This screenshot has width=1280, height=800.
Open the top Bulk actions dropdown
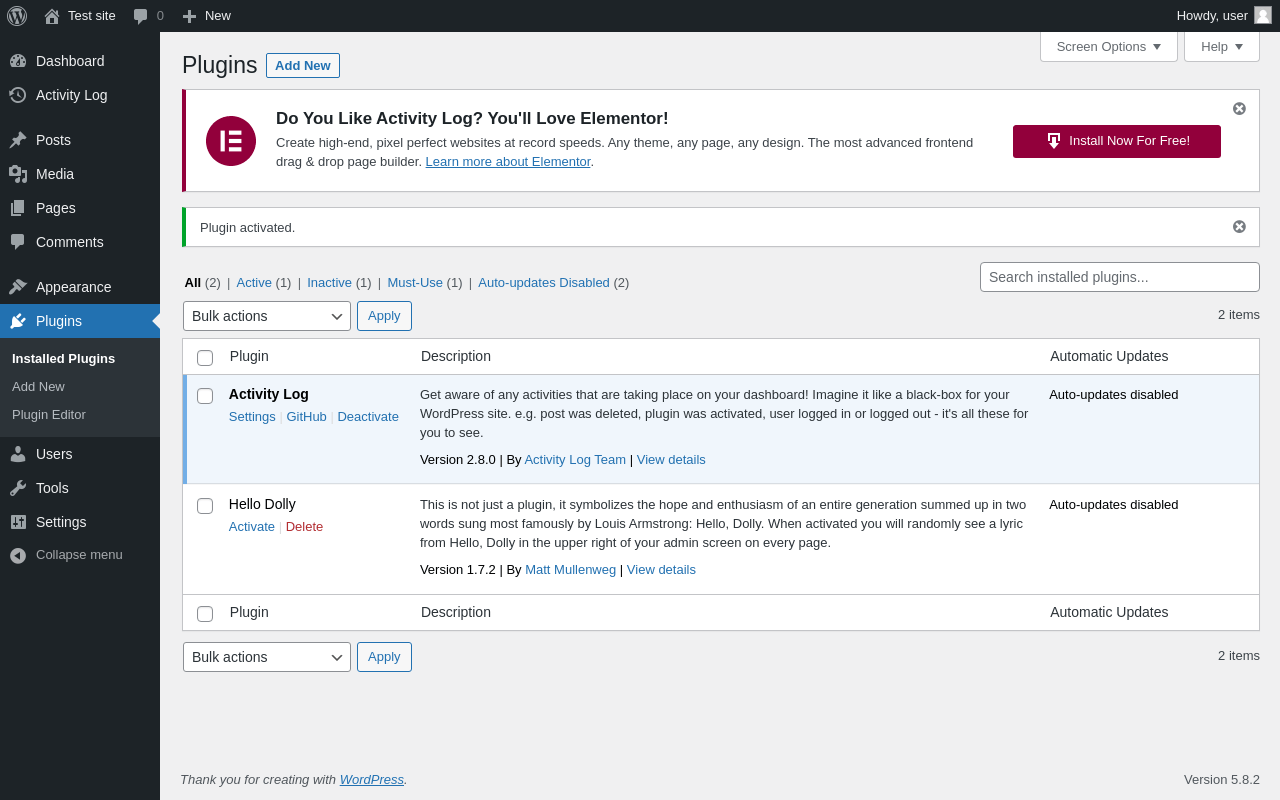pyautogui.click(x=267, y=316)
